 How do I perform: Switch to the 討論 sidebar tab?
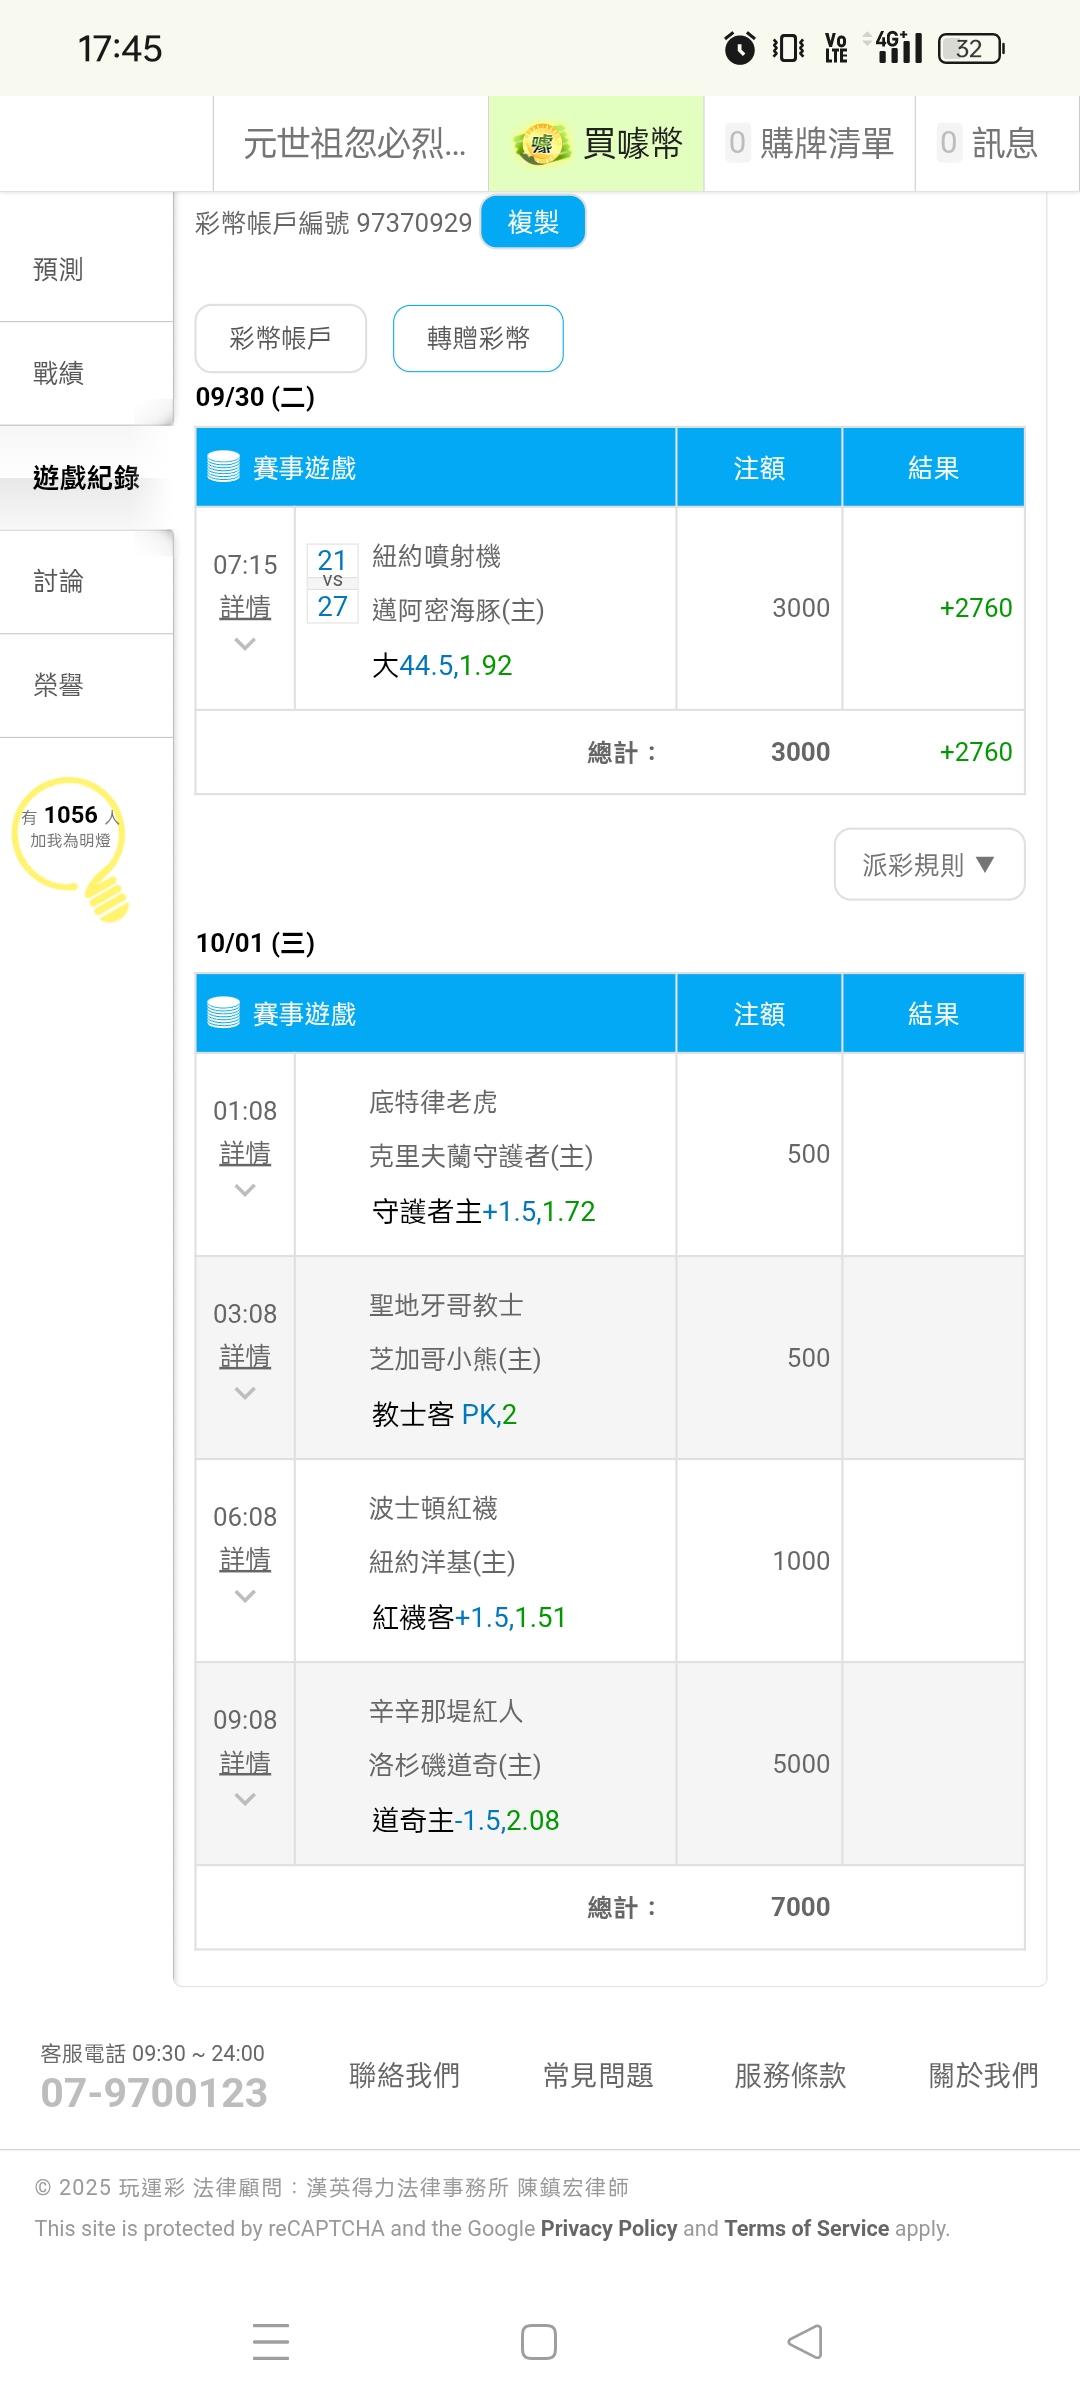point(58,582)
